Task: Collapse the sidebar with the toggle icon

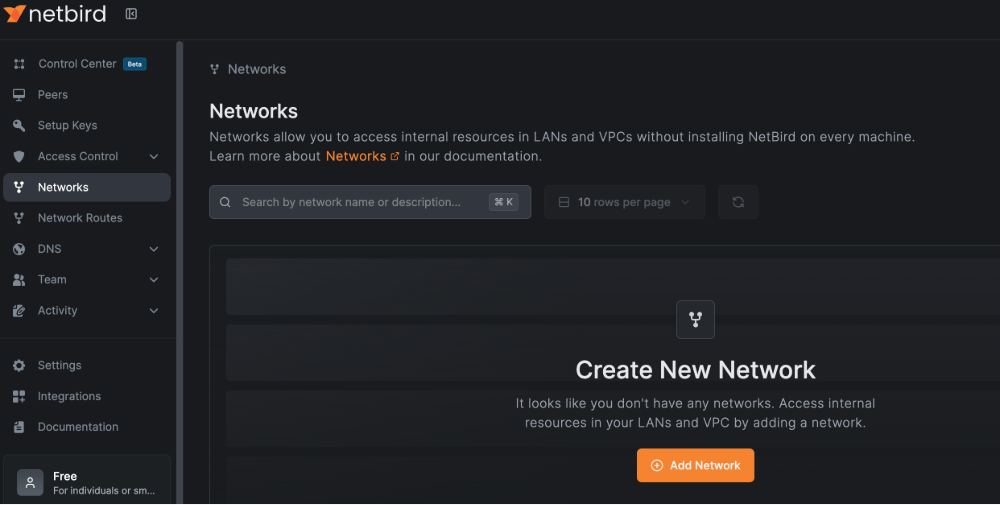Action: tap(131, 14)
